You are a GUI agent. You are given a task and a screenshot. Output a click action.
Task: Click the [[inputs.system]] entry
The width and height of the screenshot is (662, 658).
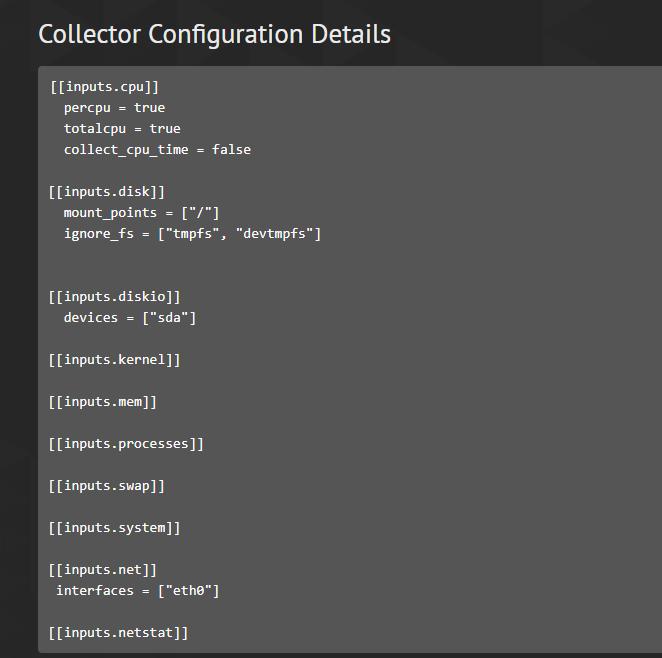coord(114,528)
